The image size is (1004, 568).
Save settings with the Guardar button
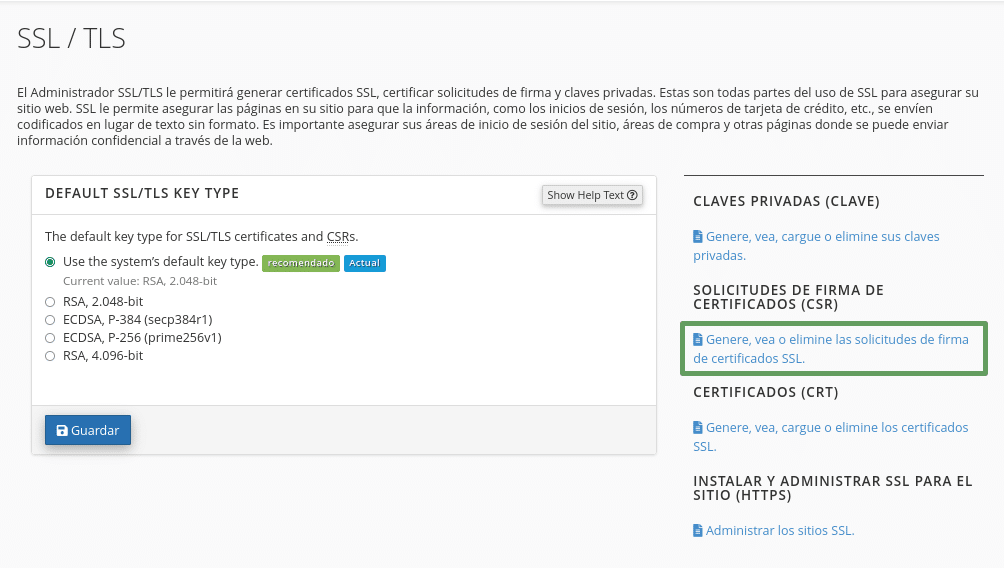[88, 430]
